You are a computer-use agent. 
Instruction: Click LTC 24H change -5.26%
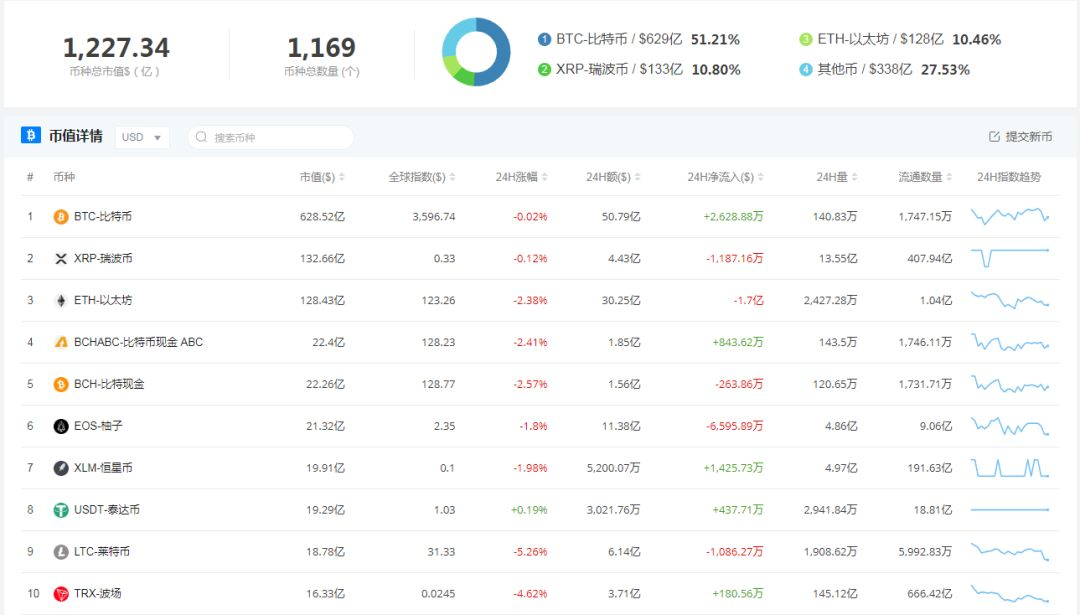(530, 552)
